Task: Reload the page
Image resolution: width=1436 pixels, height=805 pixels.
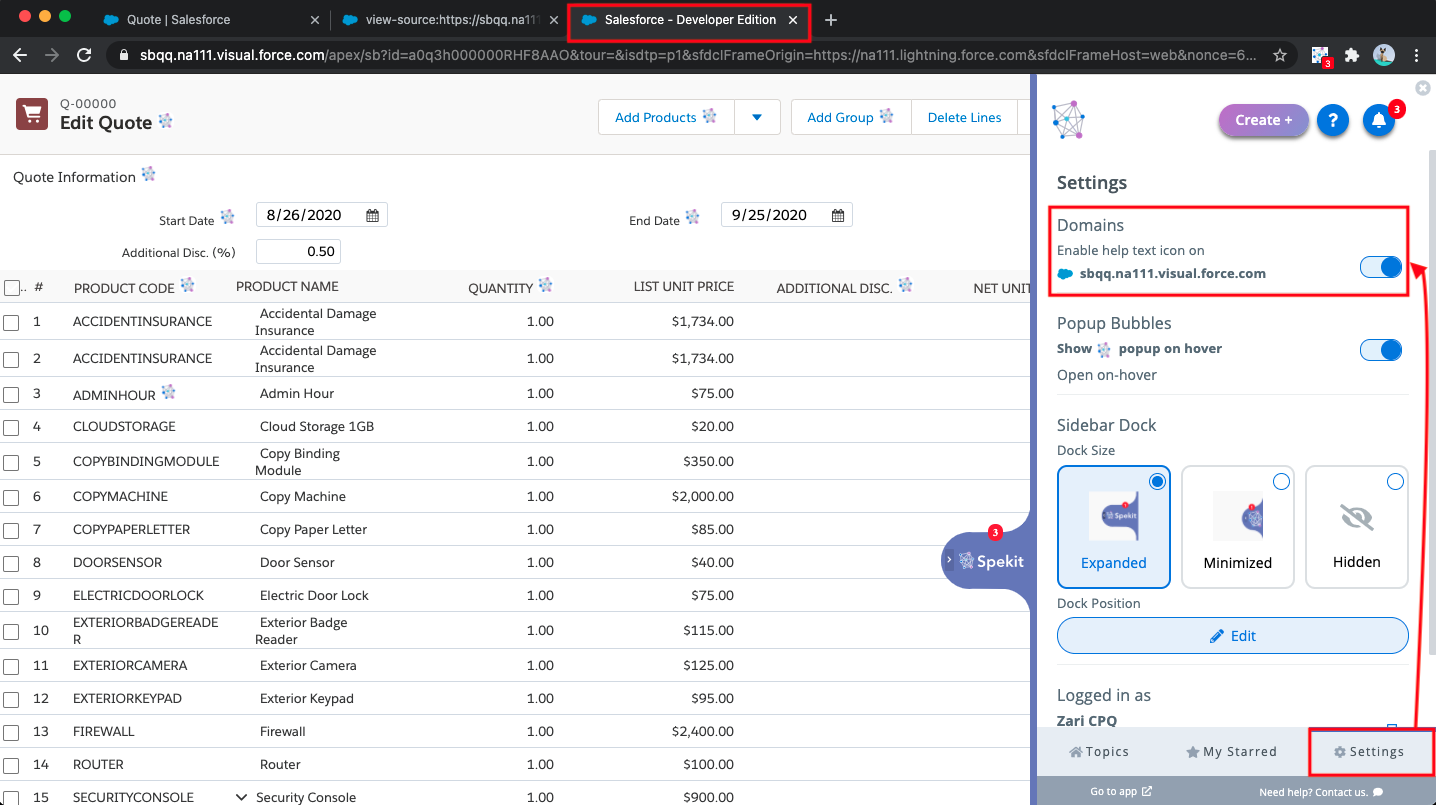Action: [x=84, y=56]
